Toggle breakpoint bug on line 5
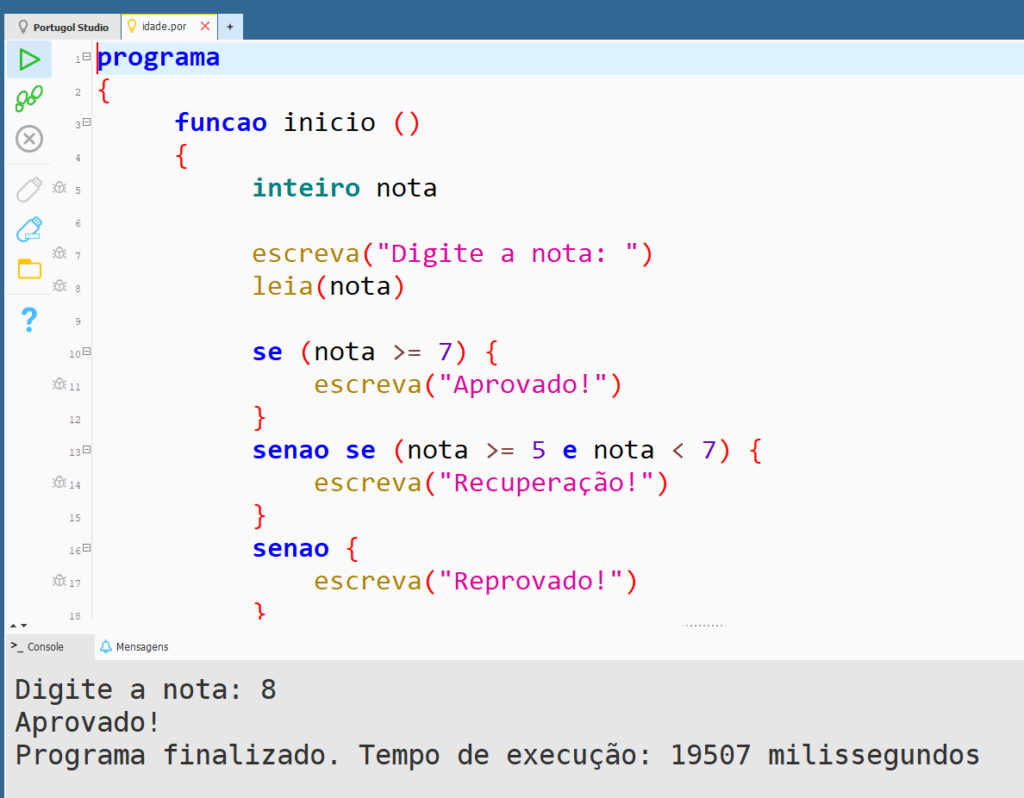Viewport: 1024px width, 798px height. [x=59, y=188]
